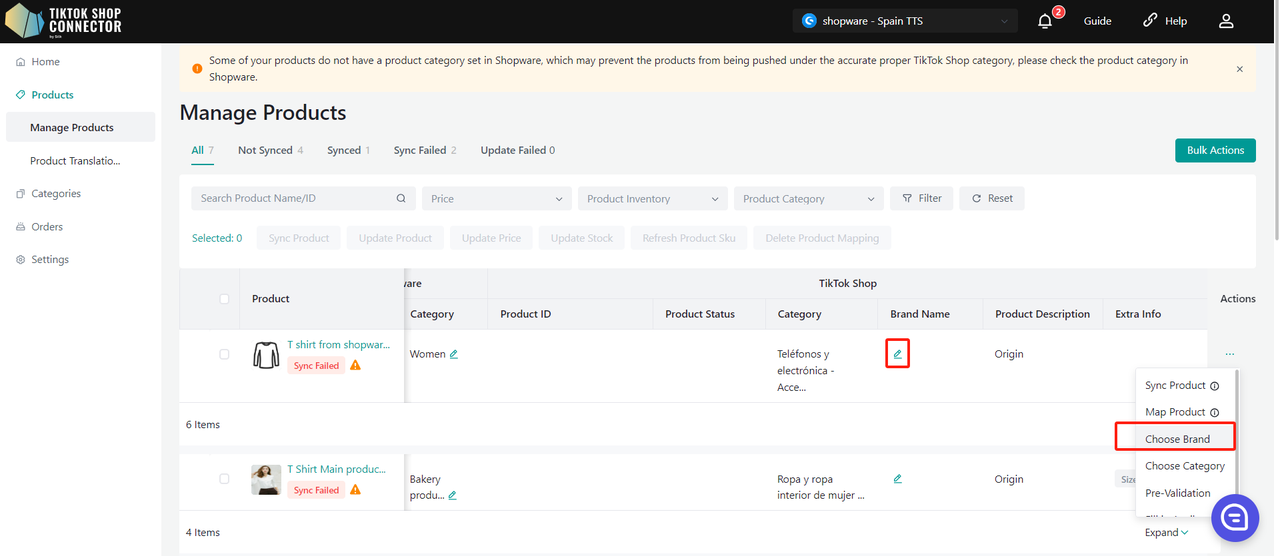The image size is (1280, 556).
Task: Open the shopware - Spain TTS store selector
Action: [905, 21]
